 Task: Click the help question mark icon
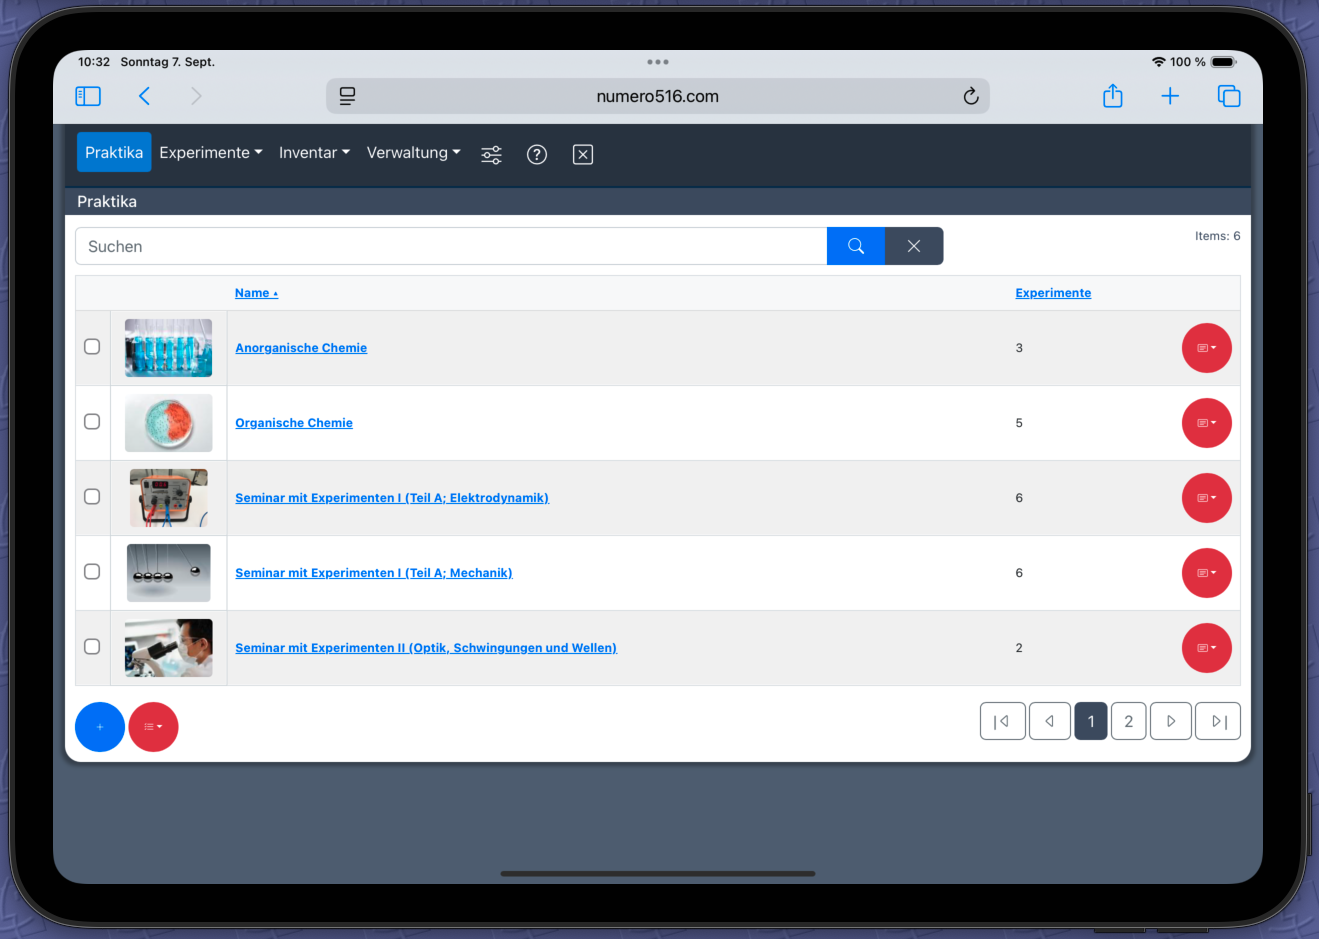point(537,154)
